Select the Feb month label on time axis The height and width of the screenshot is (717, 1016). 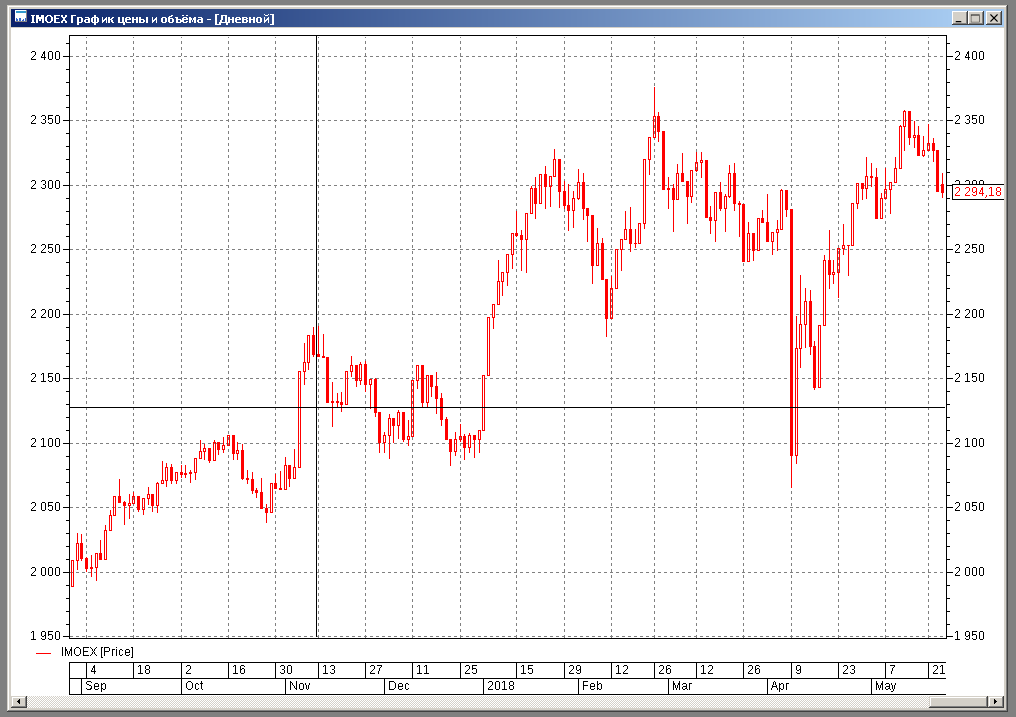592,686
